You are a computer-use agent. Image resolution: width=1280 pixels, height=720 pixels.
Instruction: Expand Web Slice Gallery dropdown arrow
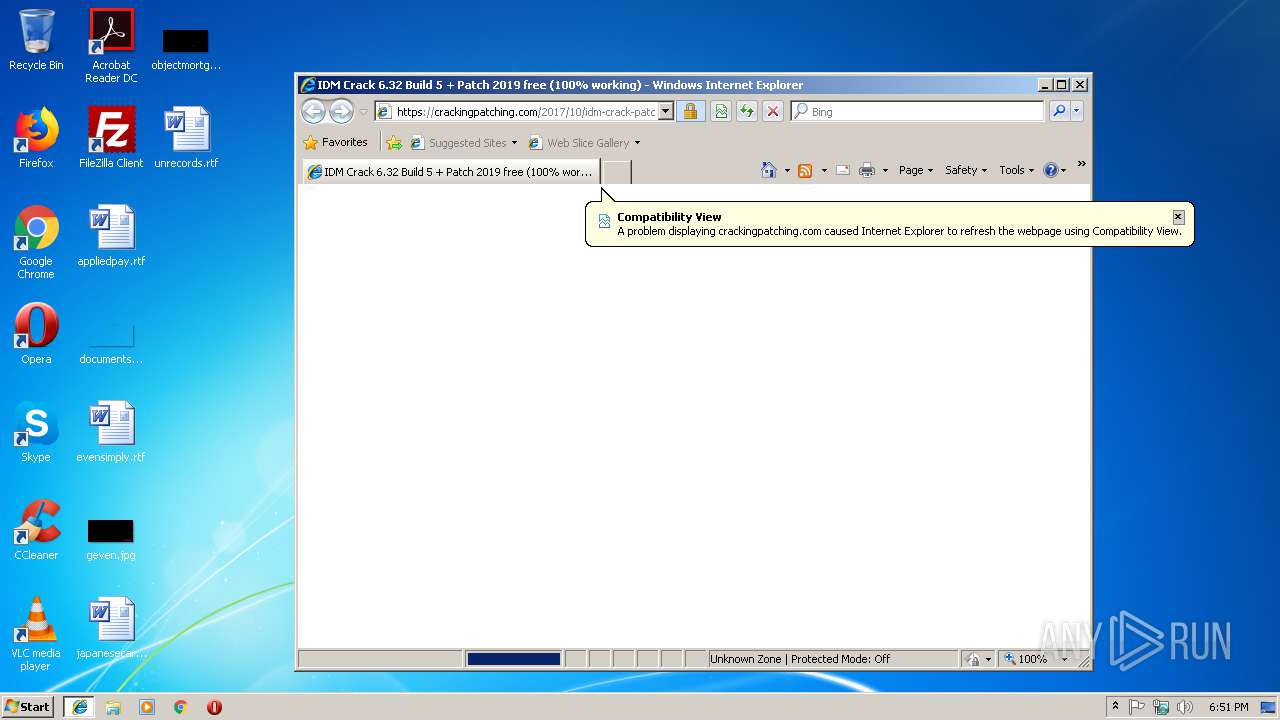pyautogui.click(x=638, y=142)
